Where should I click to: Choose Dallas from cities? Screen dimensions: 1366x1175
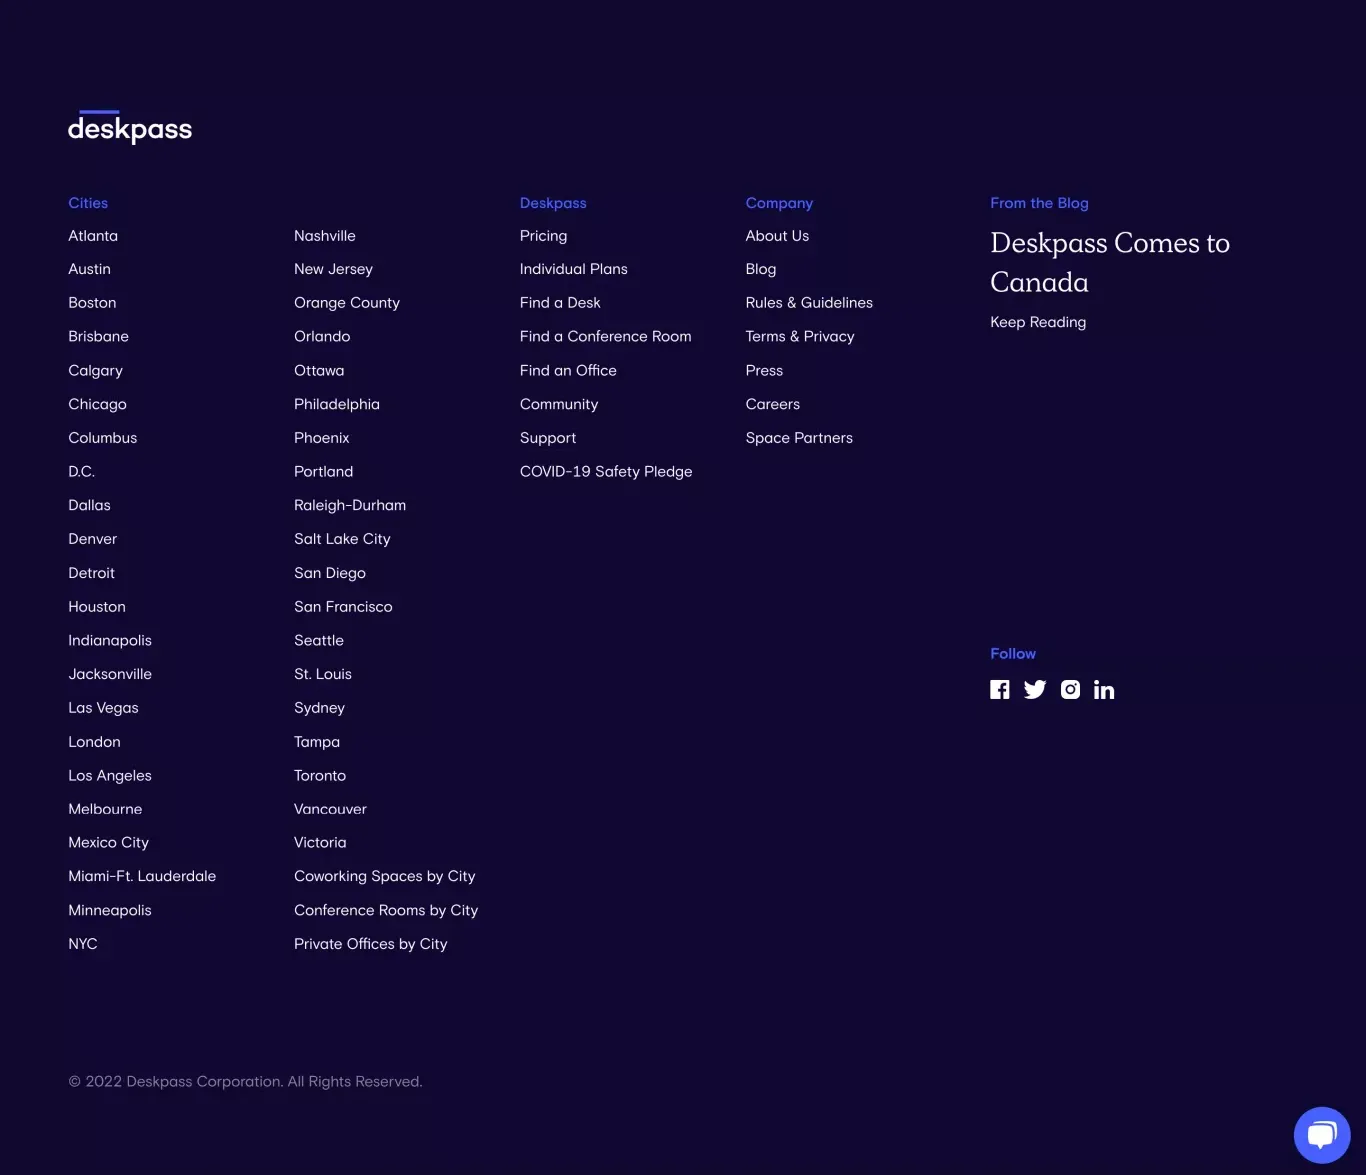(x=89, y=506)
